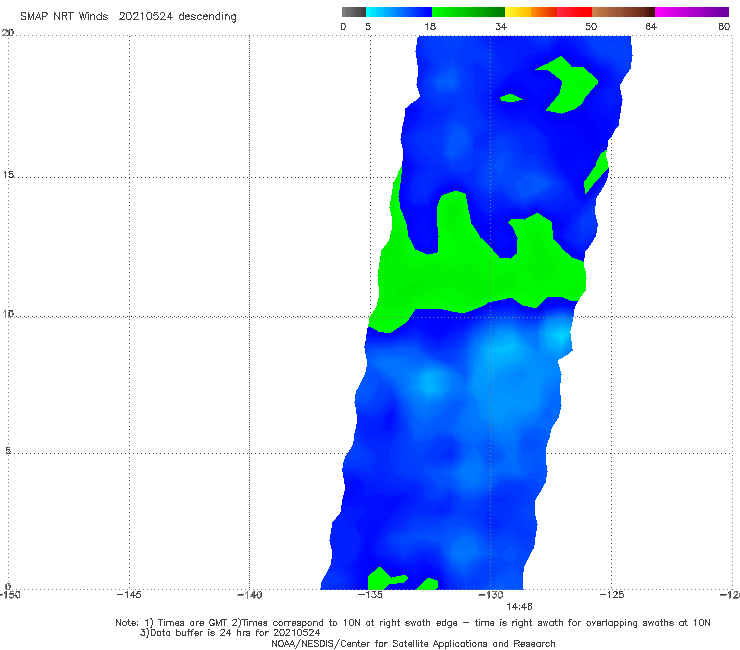Click the 'Data buffer is 24 hrs' note
Screen dimensions: 740x650
point(230,633)
